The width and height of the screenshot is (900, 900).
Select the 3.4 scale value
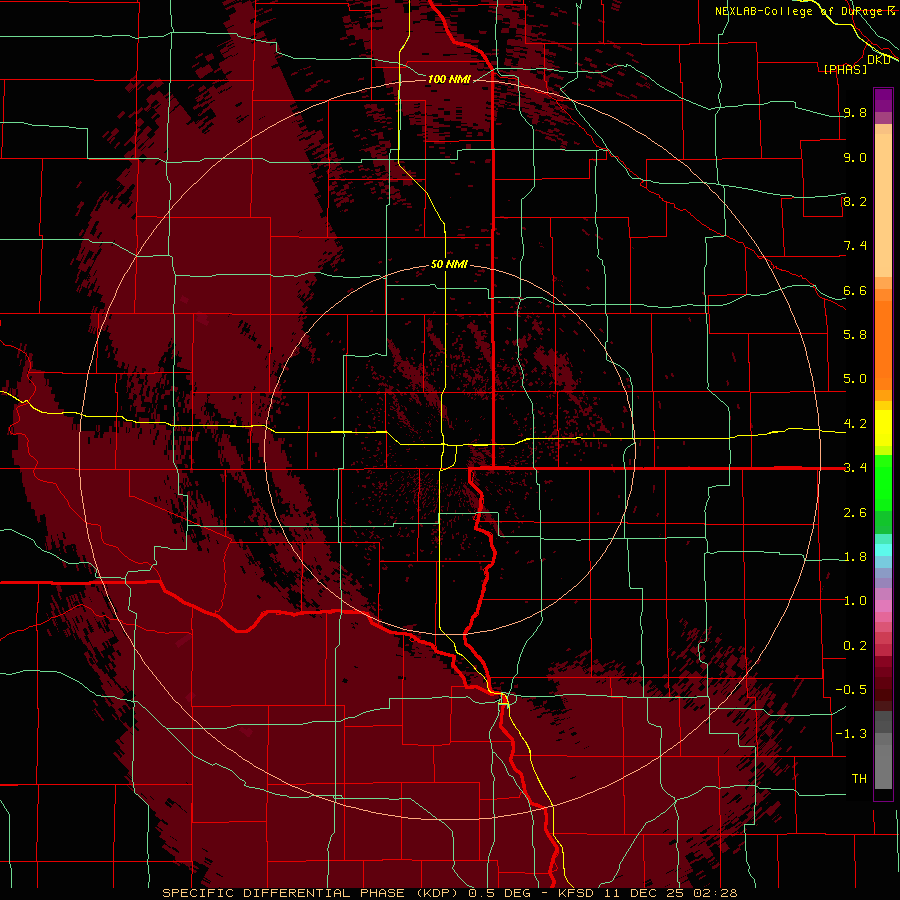click(x=855, y=468)
